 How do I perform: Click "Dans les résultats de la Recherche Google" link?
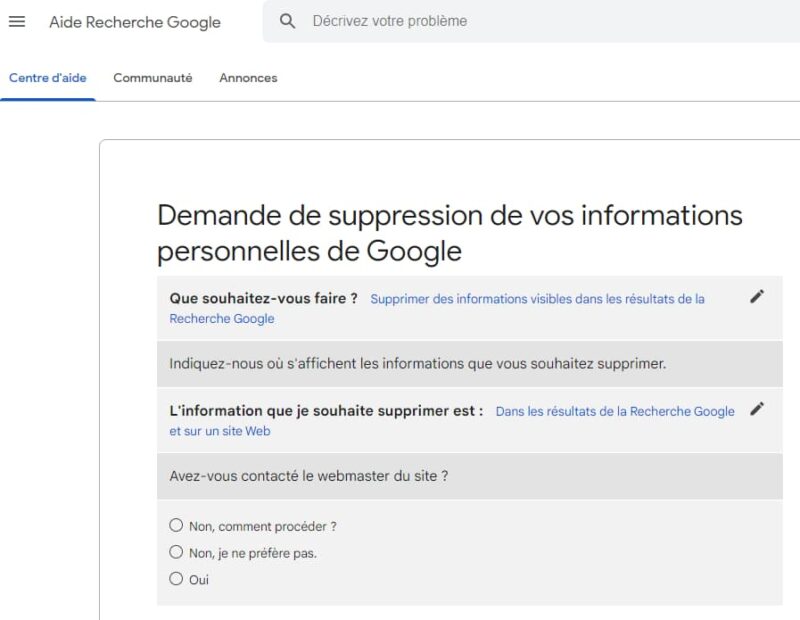pos(614,410)
